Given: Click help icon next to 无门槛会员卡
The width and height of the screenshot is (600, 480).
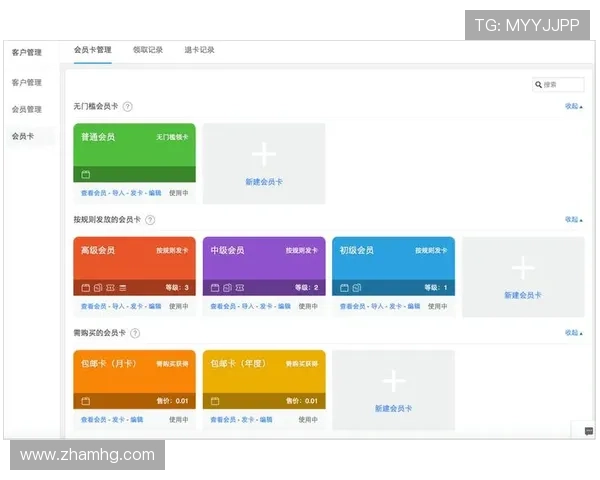Looking at the screenshot, I should pyautogui.click(x=128, y=106).
